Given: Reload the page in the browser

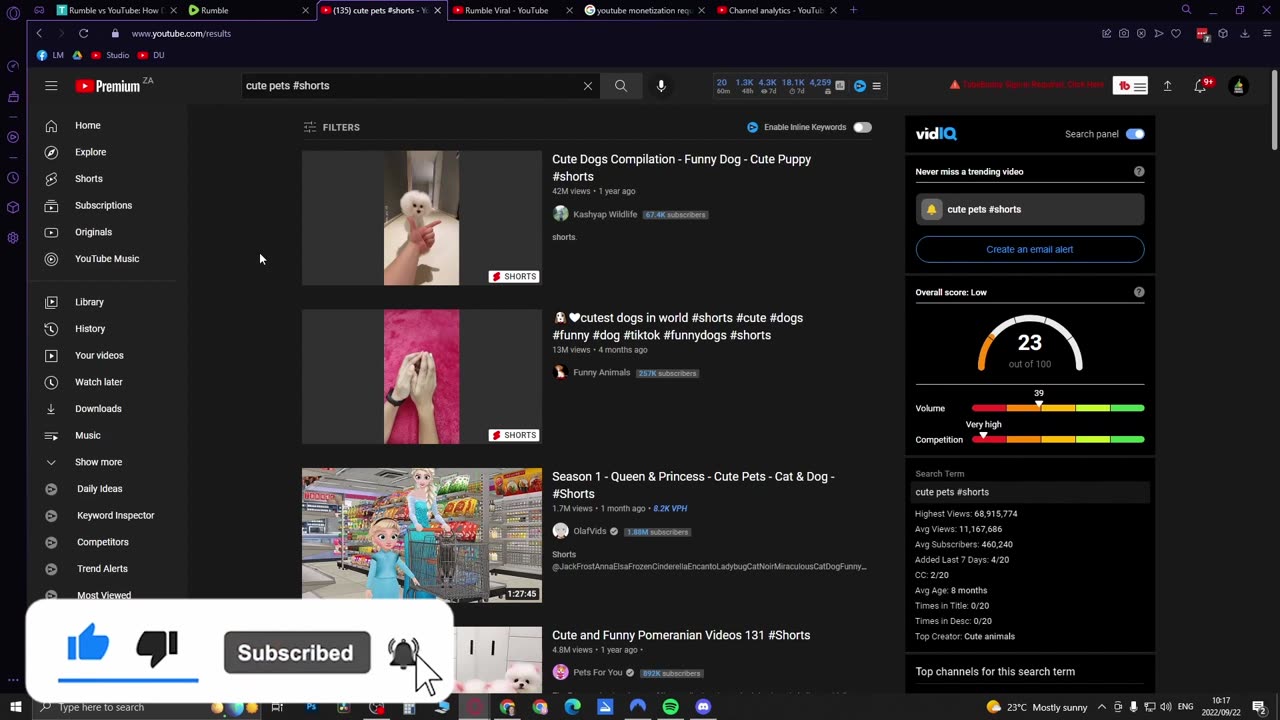Looking at the screenshot, I should coord(83,33).
